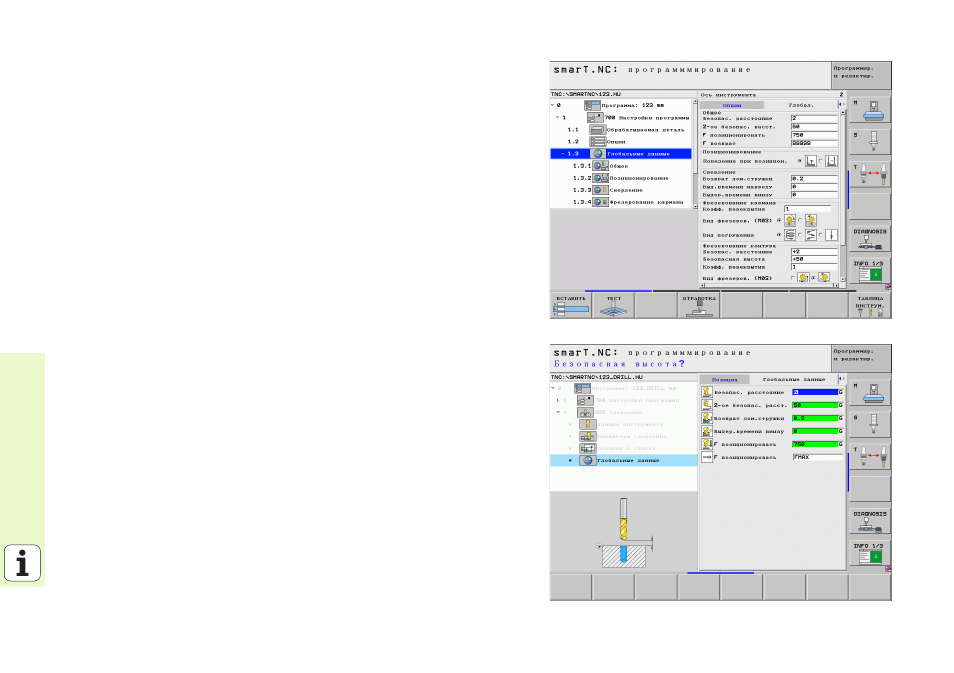Click tab navigation arrows beside Глобальные данные tab
This screenshot has height=673, width=954.
tap(841, 378)
